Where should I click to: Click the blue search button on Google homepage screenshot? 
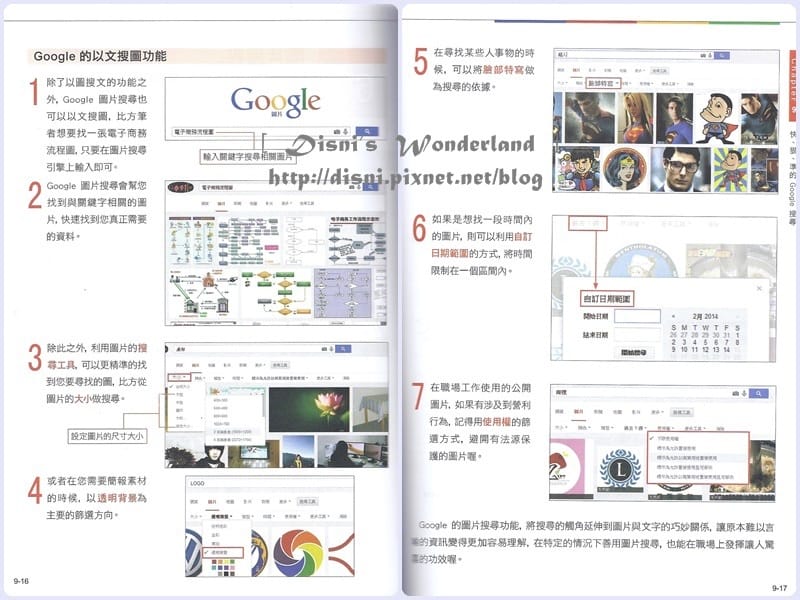click(367, 131)
